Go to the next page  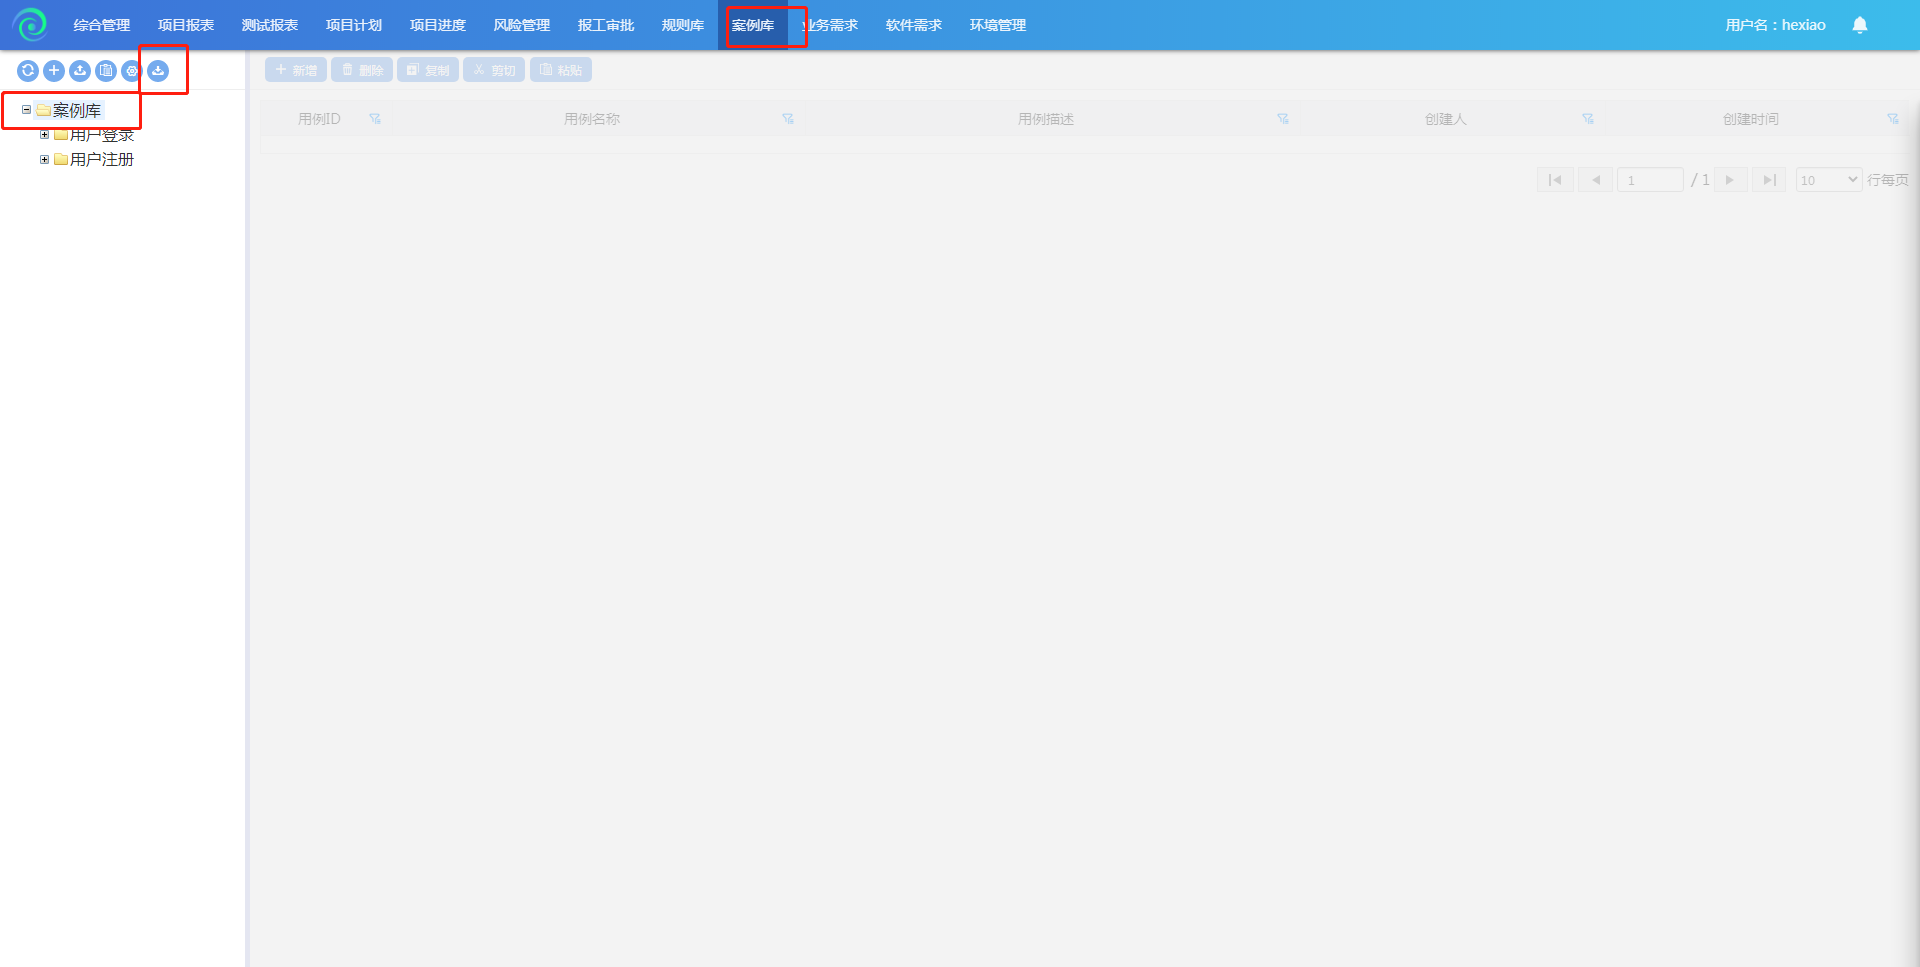pos(1731,180)
